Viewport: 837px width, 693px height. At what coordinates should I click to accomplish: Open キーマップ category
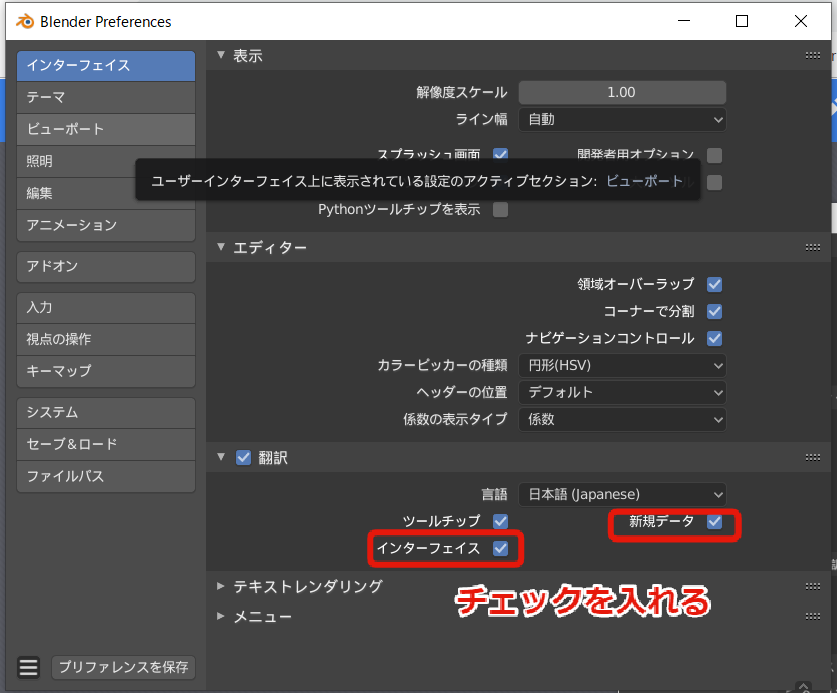click(x=106, y=371)
